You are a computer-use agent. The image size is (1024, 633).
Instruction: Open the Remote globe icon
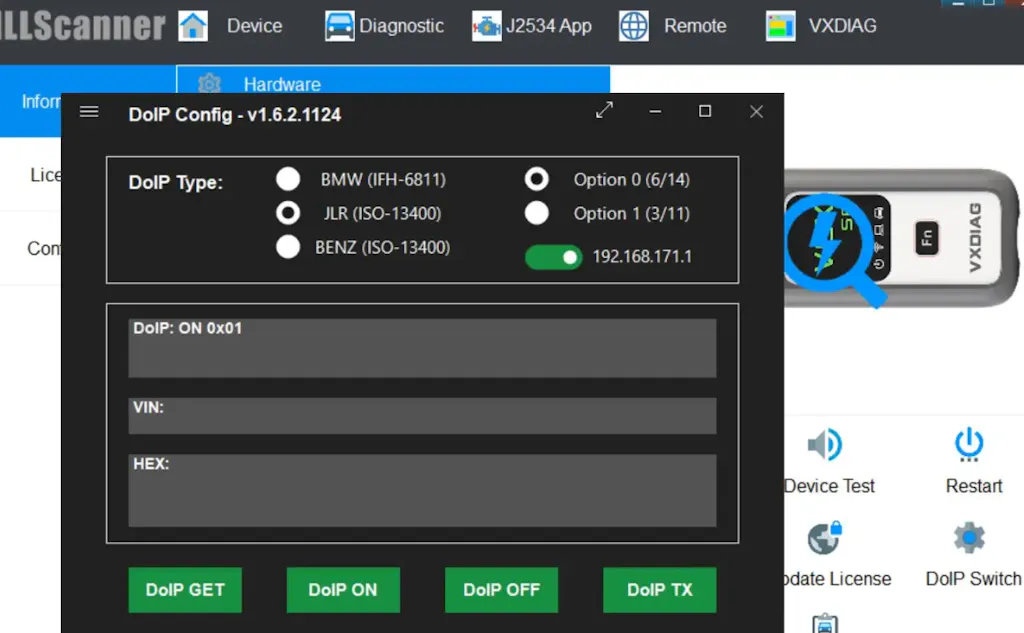point(634,26)
